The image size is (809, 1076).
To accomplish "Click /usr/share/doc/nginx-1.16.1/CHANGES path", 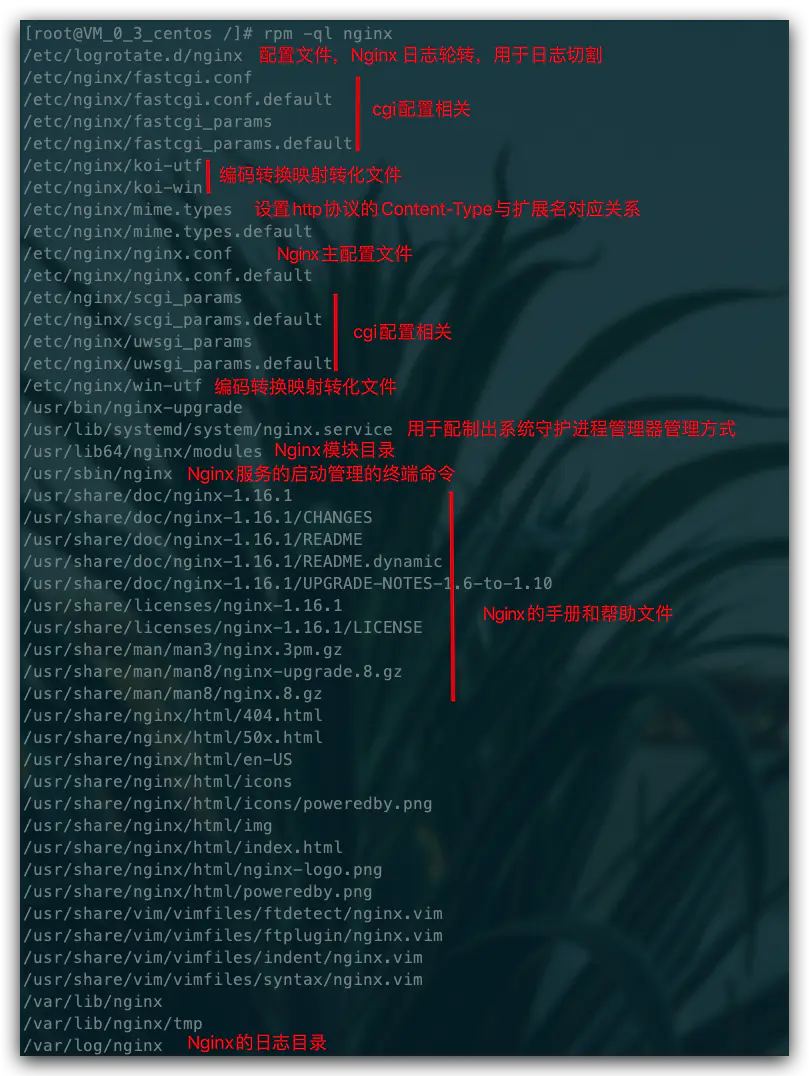I will 198,517.
